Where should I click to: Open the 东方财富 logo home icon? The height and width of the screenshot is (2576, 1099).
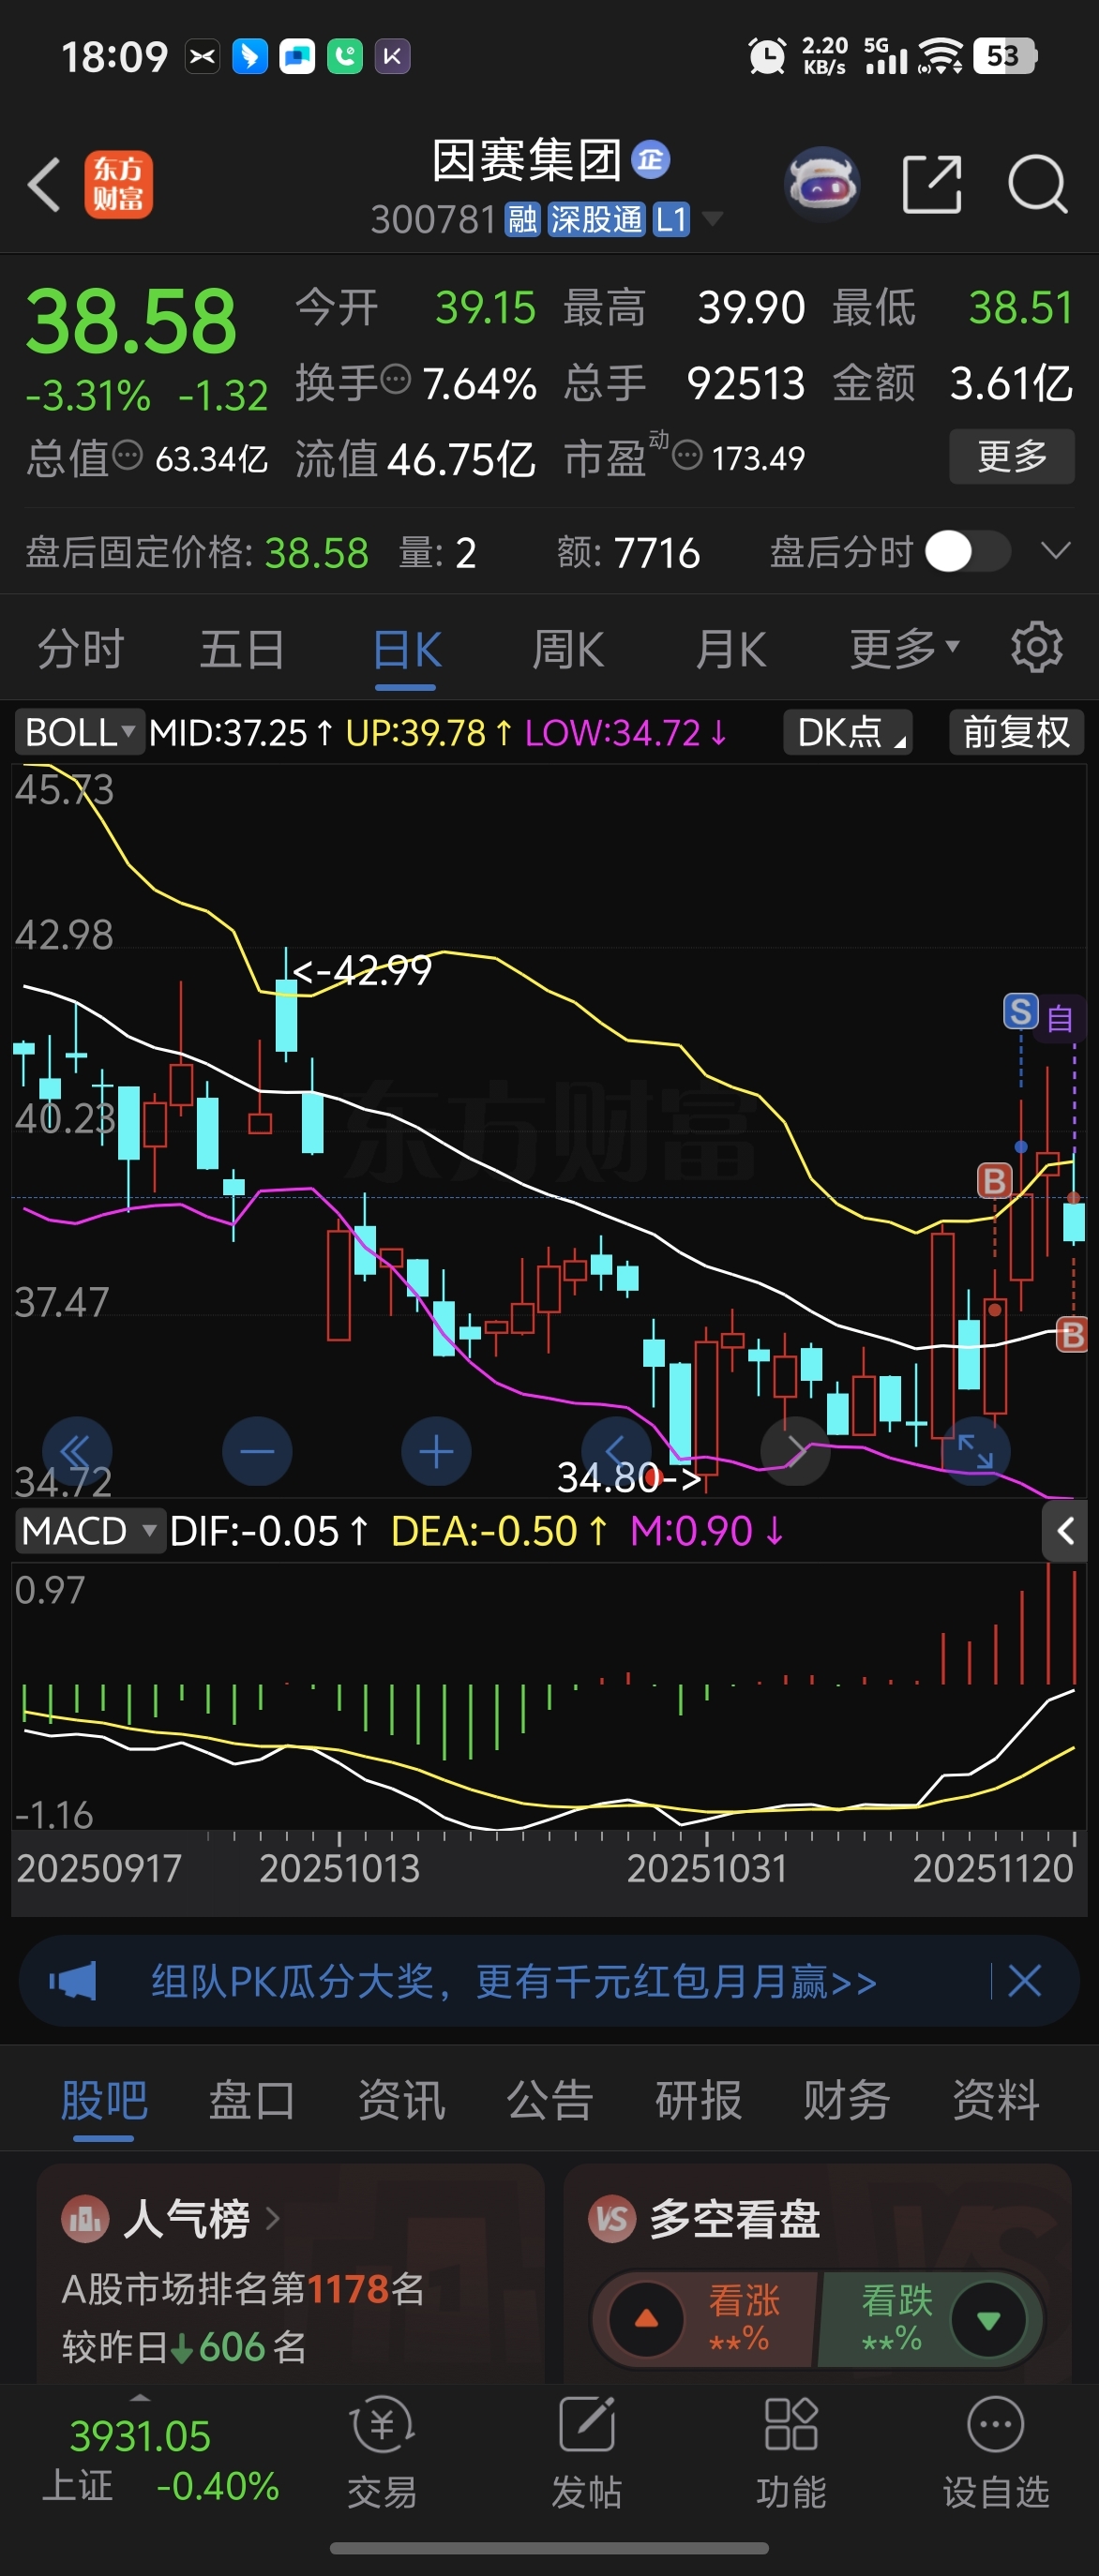coord(118,184)
